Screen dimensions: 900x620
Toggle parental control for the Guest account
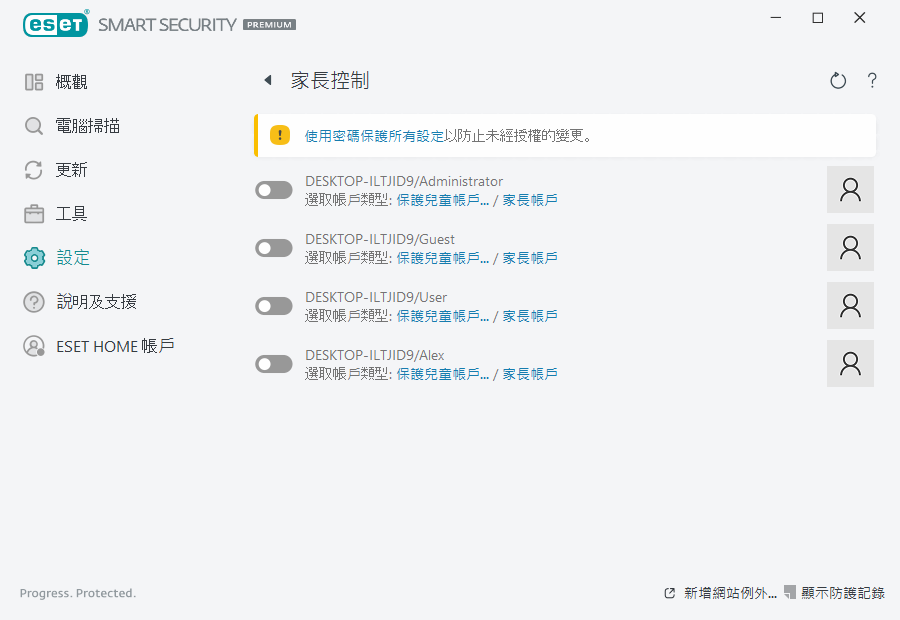click(x=274, y=248)
